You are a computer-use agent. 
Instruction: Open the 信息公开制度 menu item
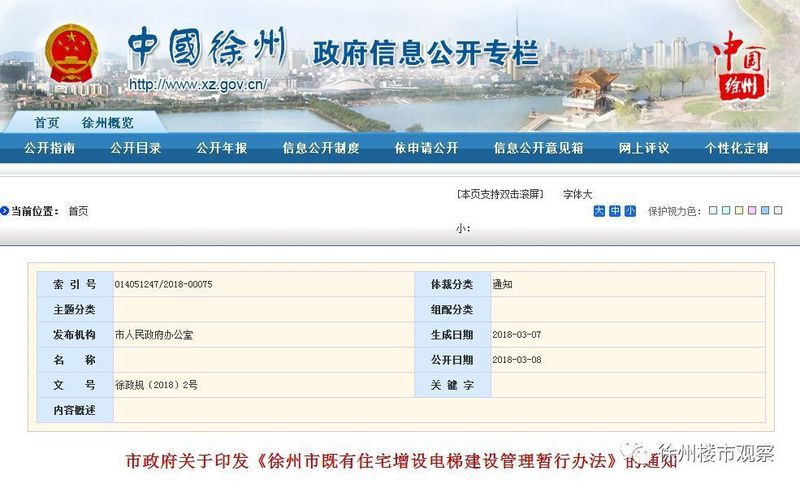(x=321, y=148)
